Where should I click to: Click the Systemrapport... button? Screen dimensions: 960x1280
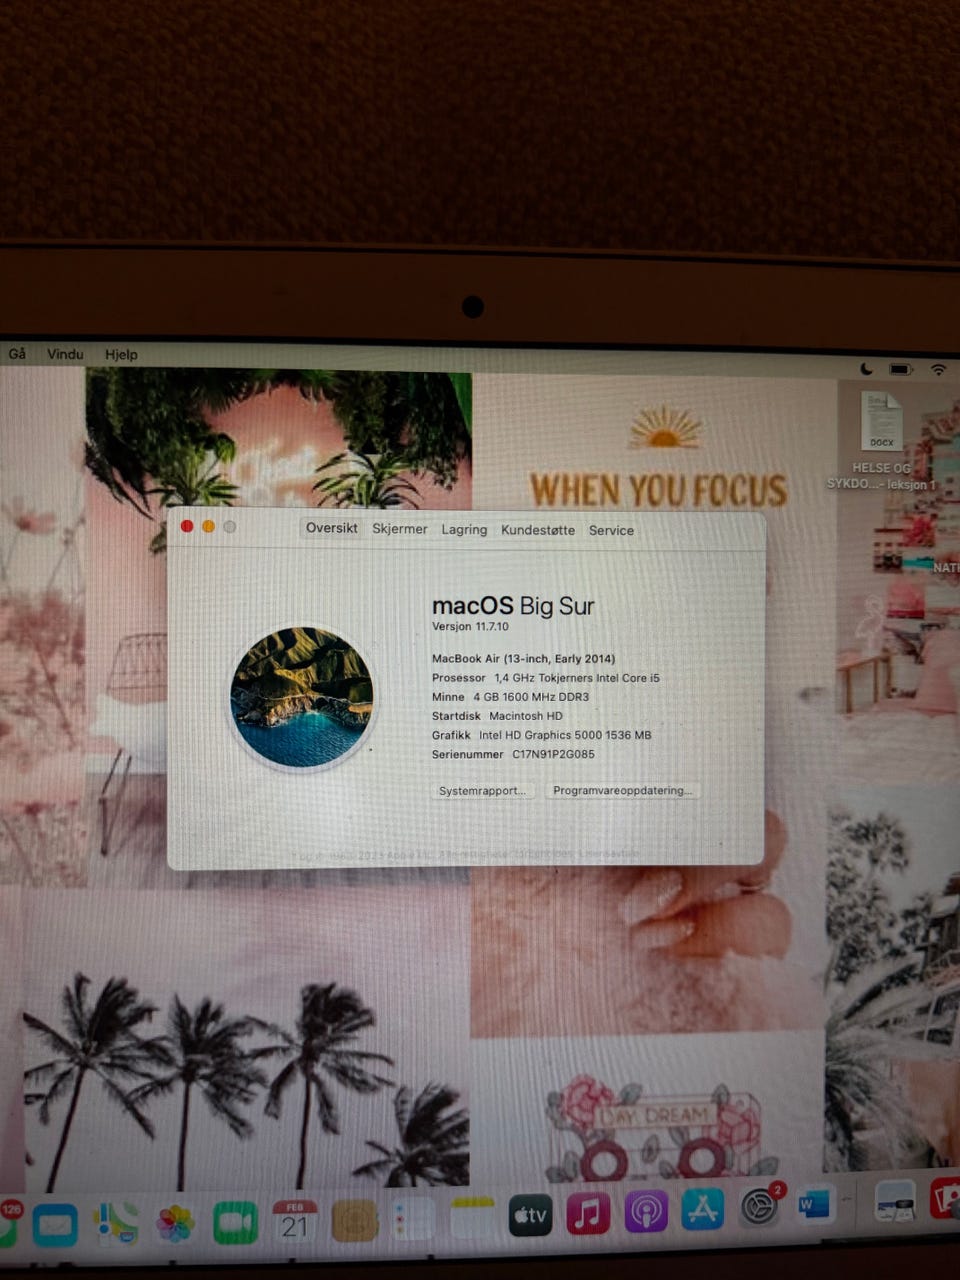coord(482,790)
